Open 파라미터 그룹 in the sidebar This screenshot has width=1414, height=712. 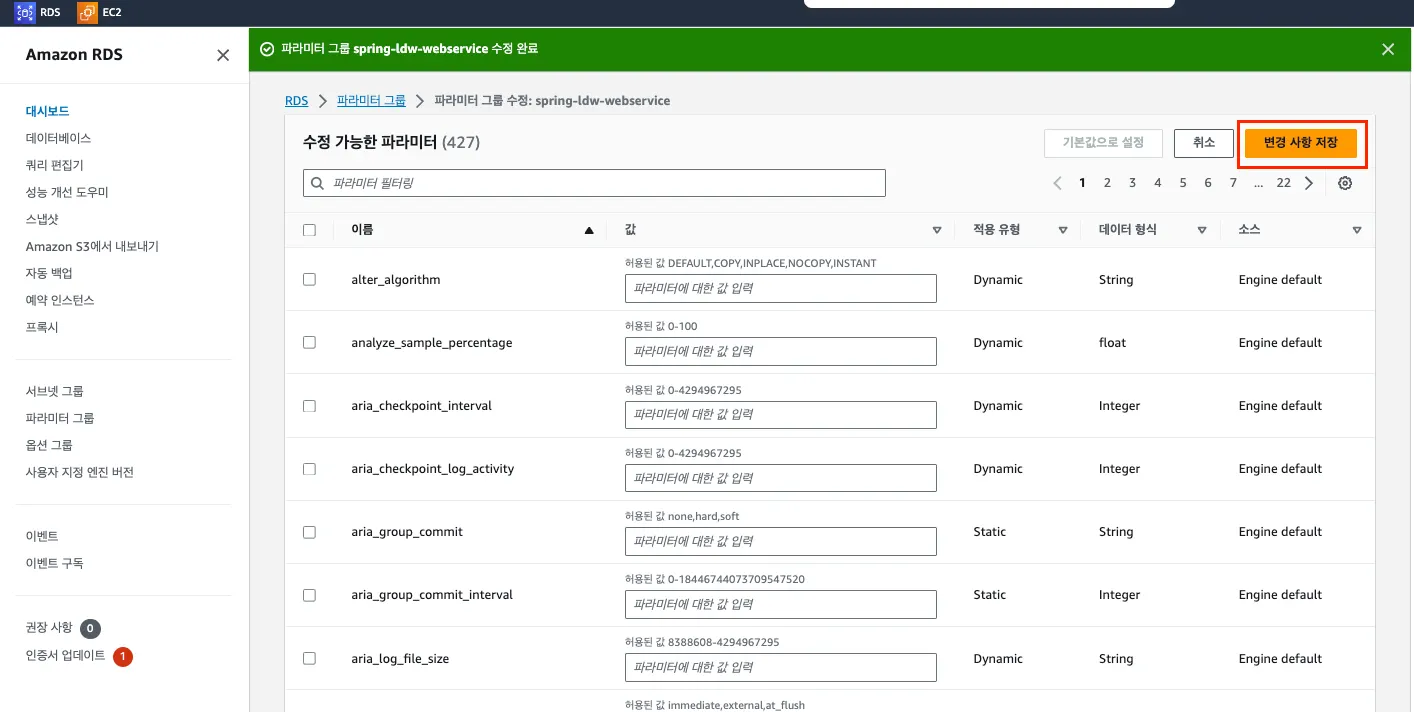(60, 418)
